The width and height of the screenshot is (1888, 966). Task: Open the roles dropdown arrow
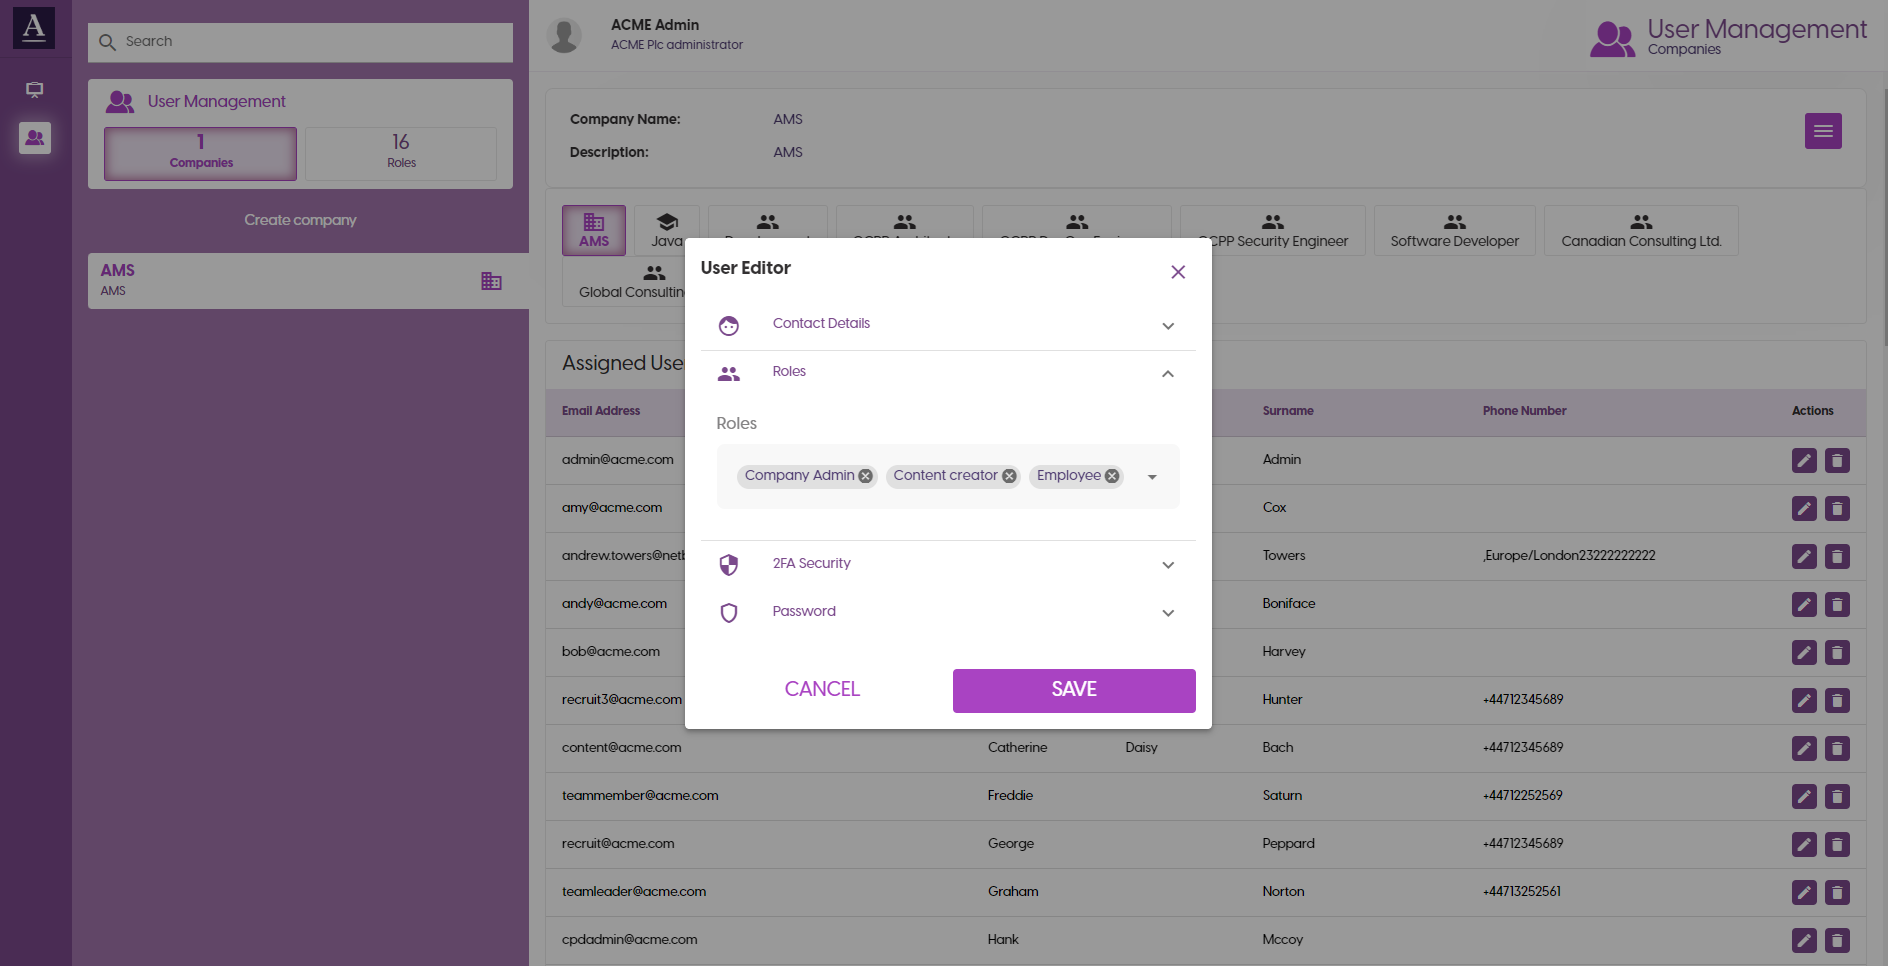coord(1152,477)
